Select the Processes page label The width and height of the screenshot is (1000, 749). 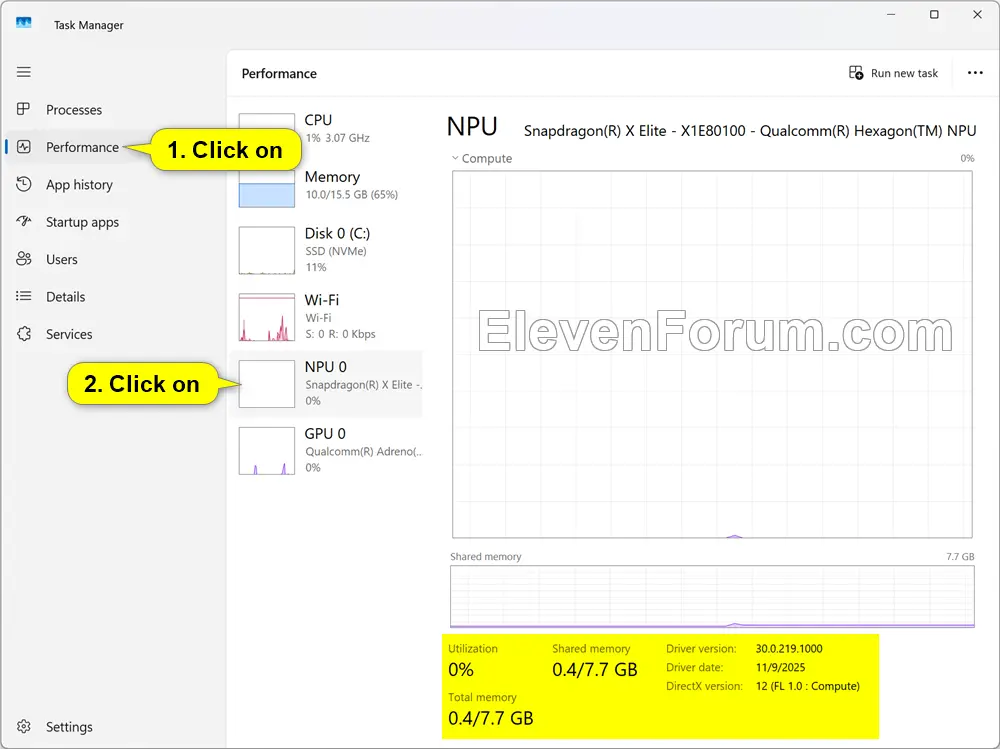click(x=74, y=110)
